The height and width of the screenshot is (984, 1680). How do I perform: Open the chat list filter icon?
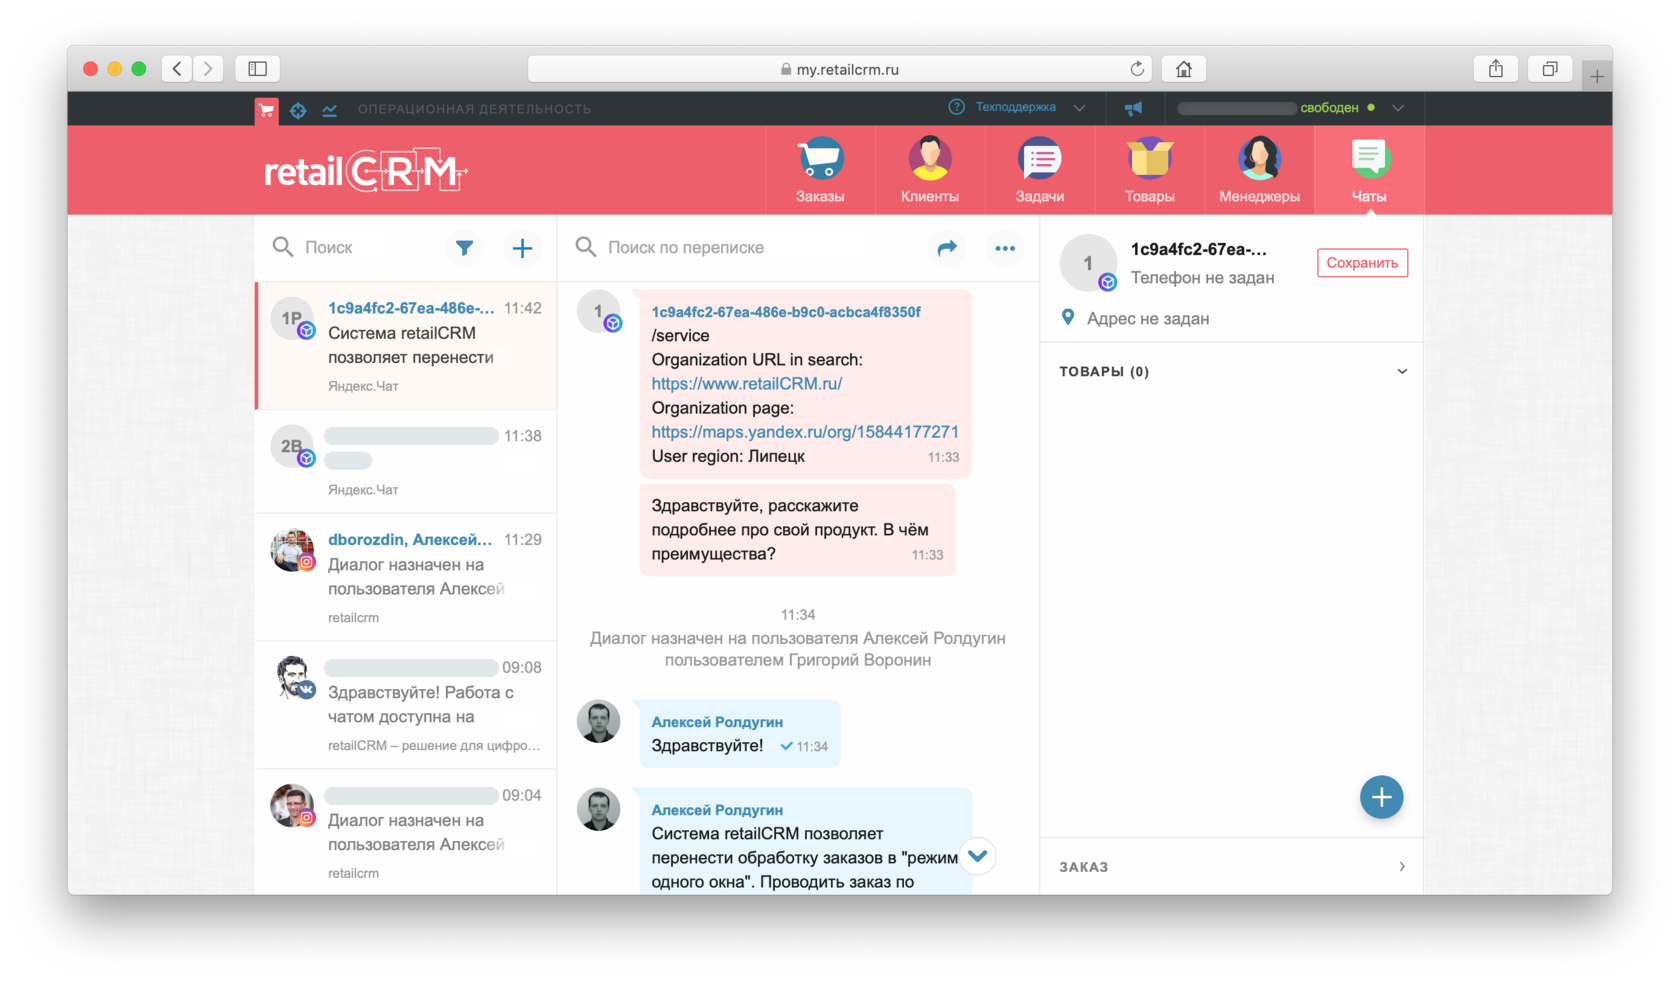click(464, 248)
